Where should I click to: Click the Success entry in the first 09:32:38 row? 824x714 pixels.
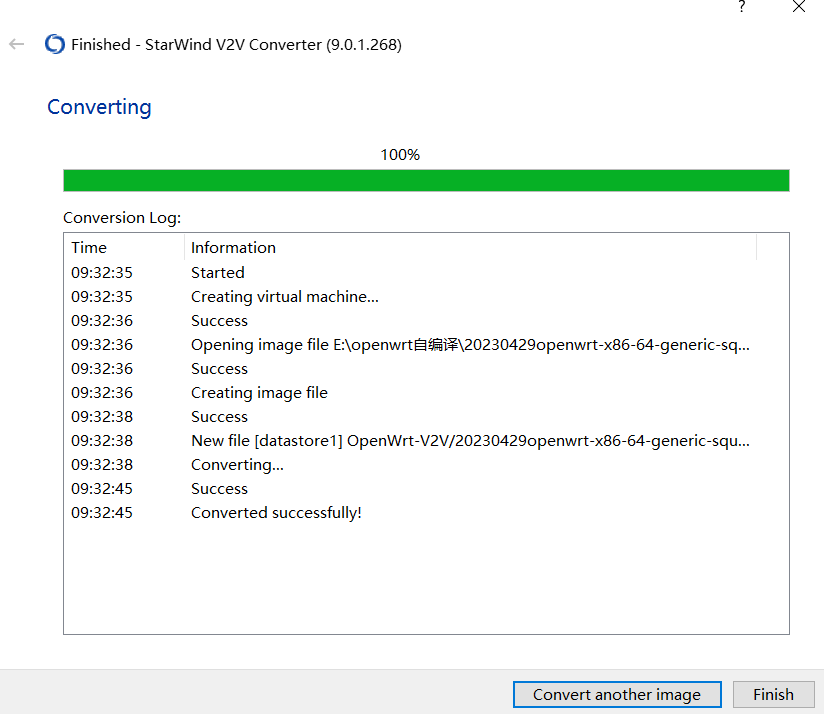pos(219,417)
